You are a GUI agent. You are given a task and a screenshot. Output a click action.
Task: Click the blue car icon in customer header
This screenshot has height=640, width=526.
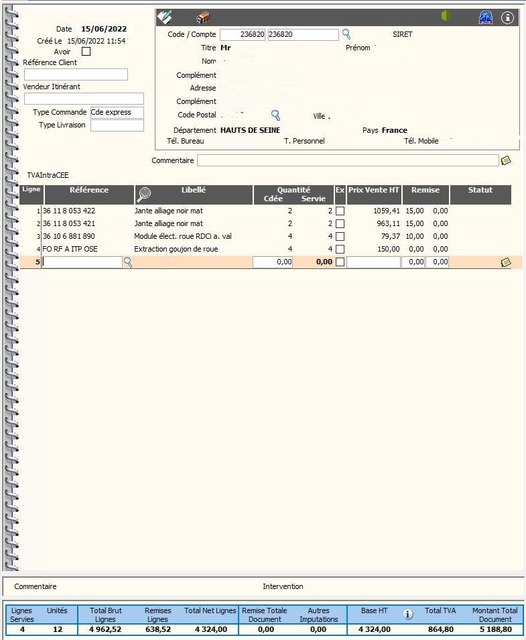pos(486,18)
